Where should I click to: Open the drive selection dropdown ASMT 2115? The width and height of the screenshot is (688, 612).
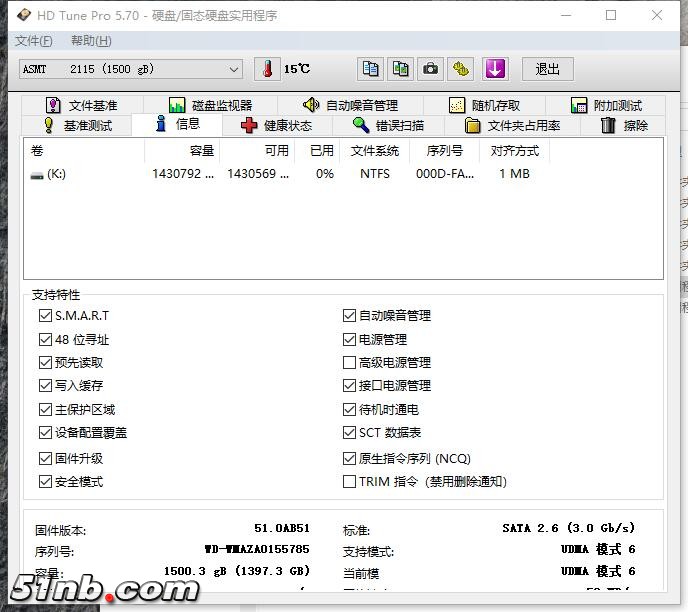(x=131, y=69)
